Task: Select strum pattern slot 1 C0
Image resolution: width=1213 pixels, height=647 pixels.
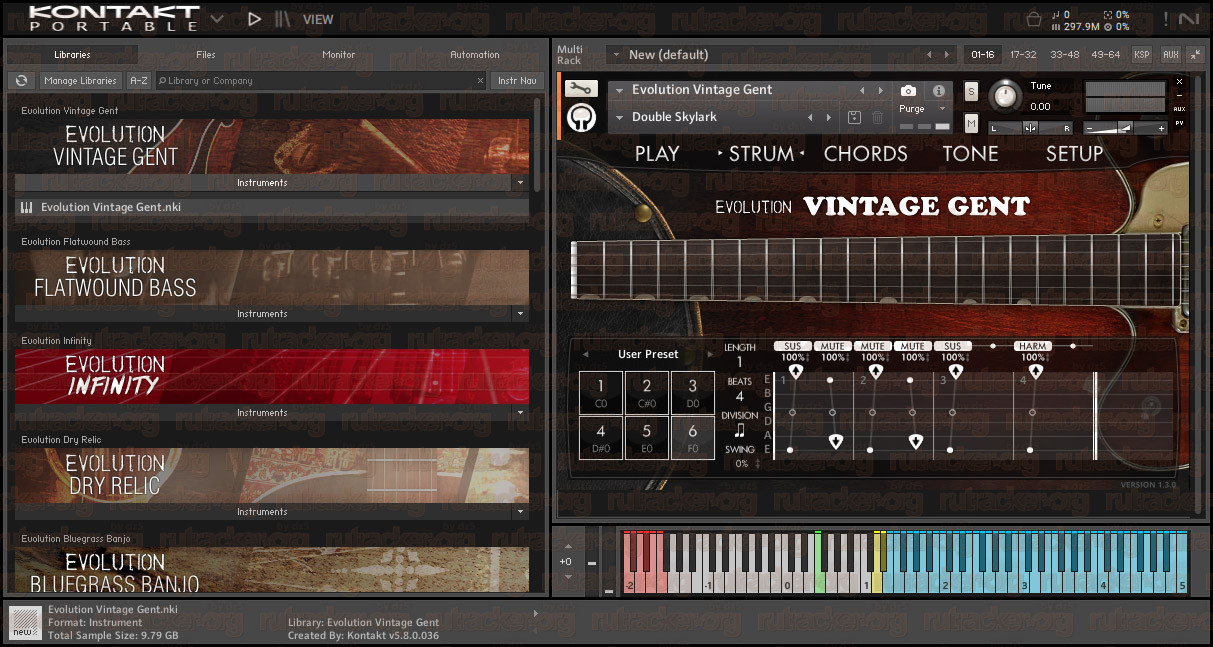Action: pos(601,392)
